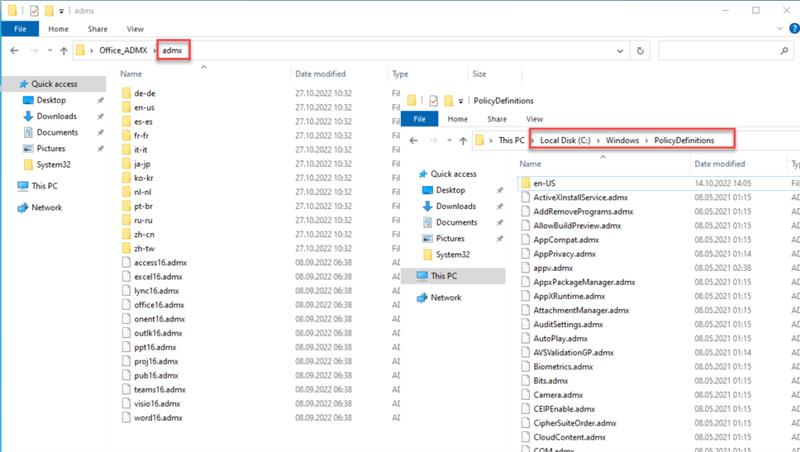Viewport: 800px width, 452px height.
Task: Open the Share tab in the admx window
Action: tap(97, 29)
